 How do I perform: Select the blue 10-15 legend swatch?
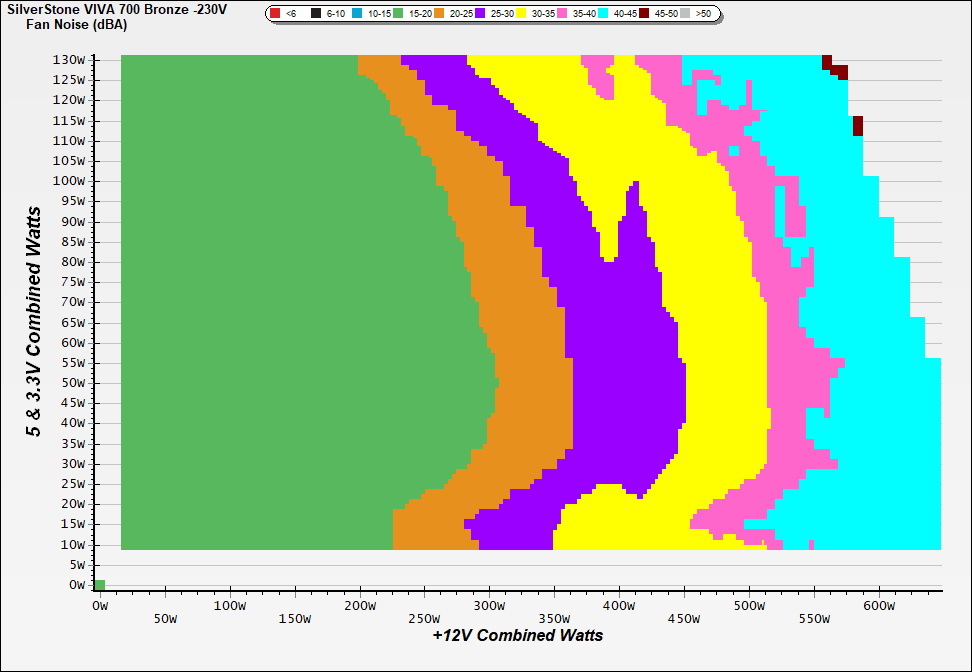[x=357, y=14]
